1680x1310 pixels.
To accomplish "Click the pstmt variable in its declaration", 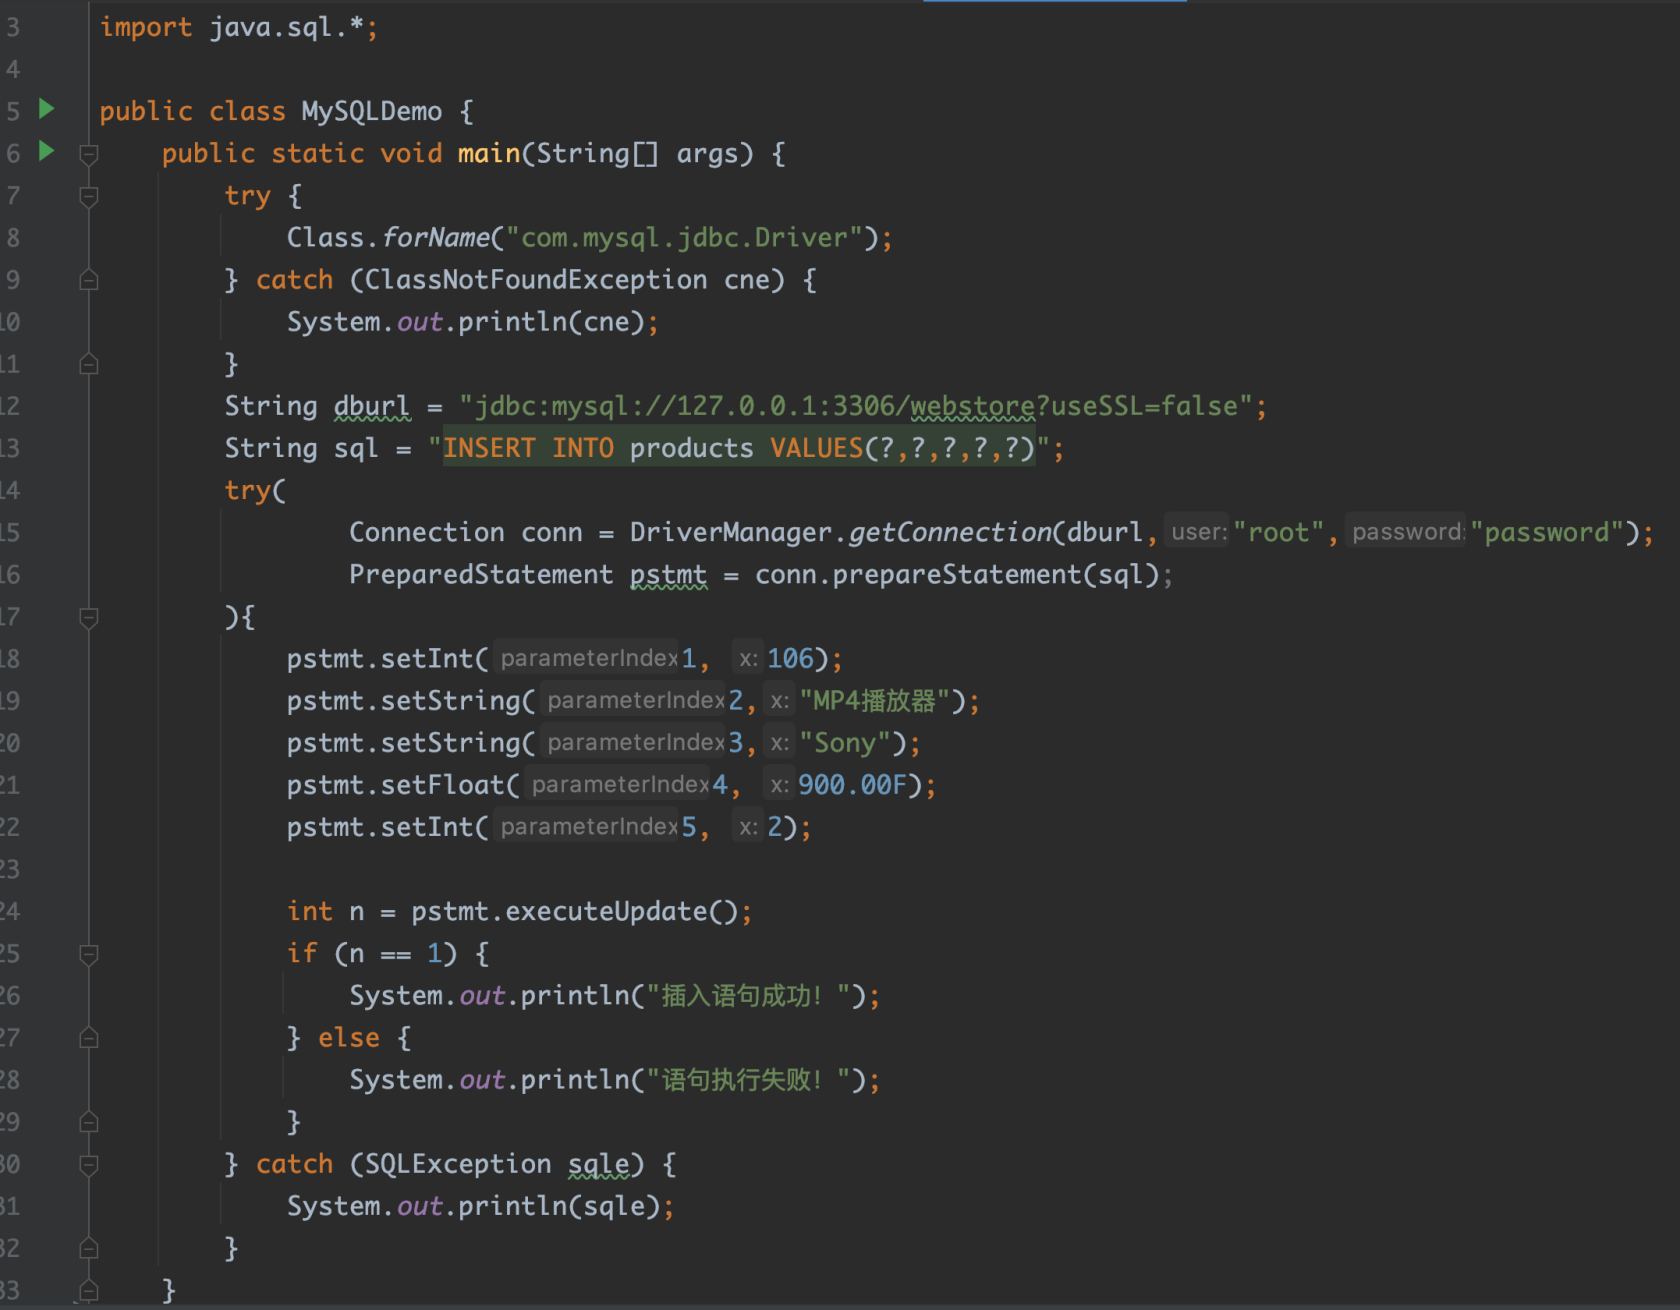I will point(668,574).
